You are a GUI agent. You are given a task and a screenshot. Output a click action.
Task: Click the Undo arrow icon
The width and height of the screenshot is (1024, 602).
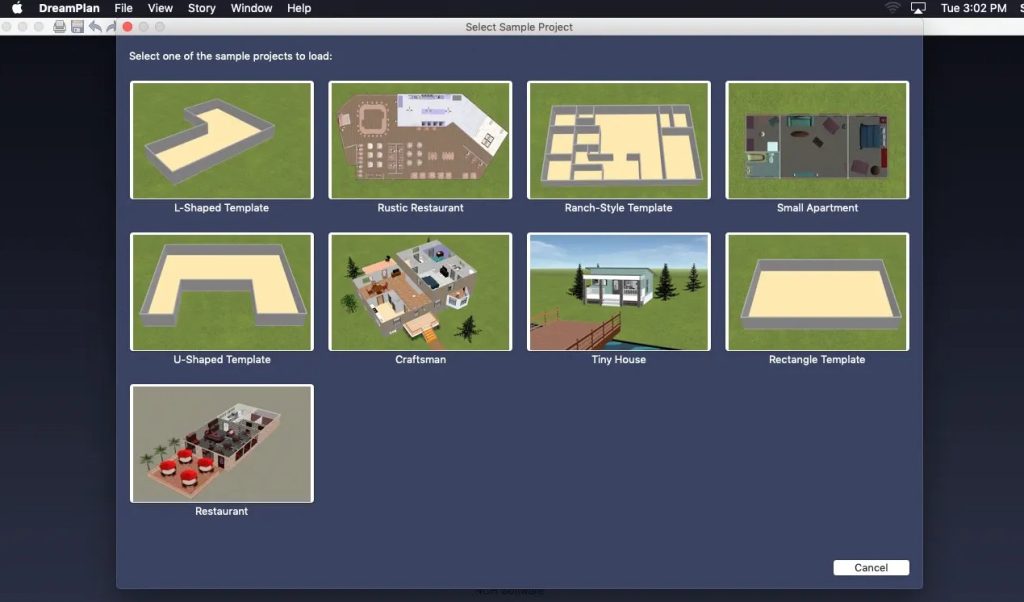click(95, 27)
